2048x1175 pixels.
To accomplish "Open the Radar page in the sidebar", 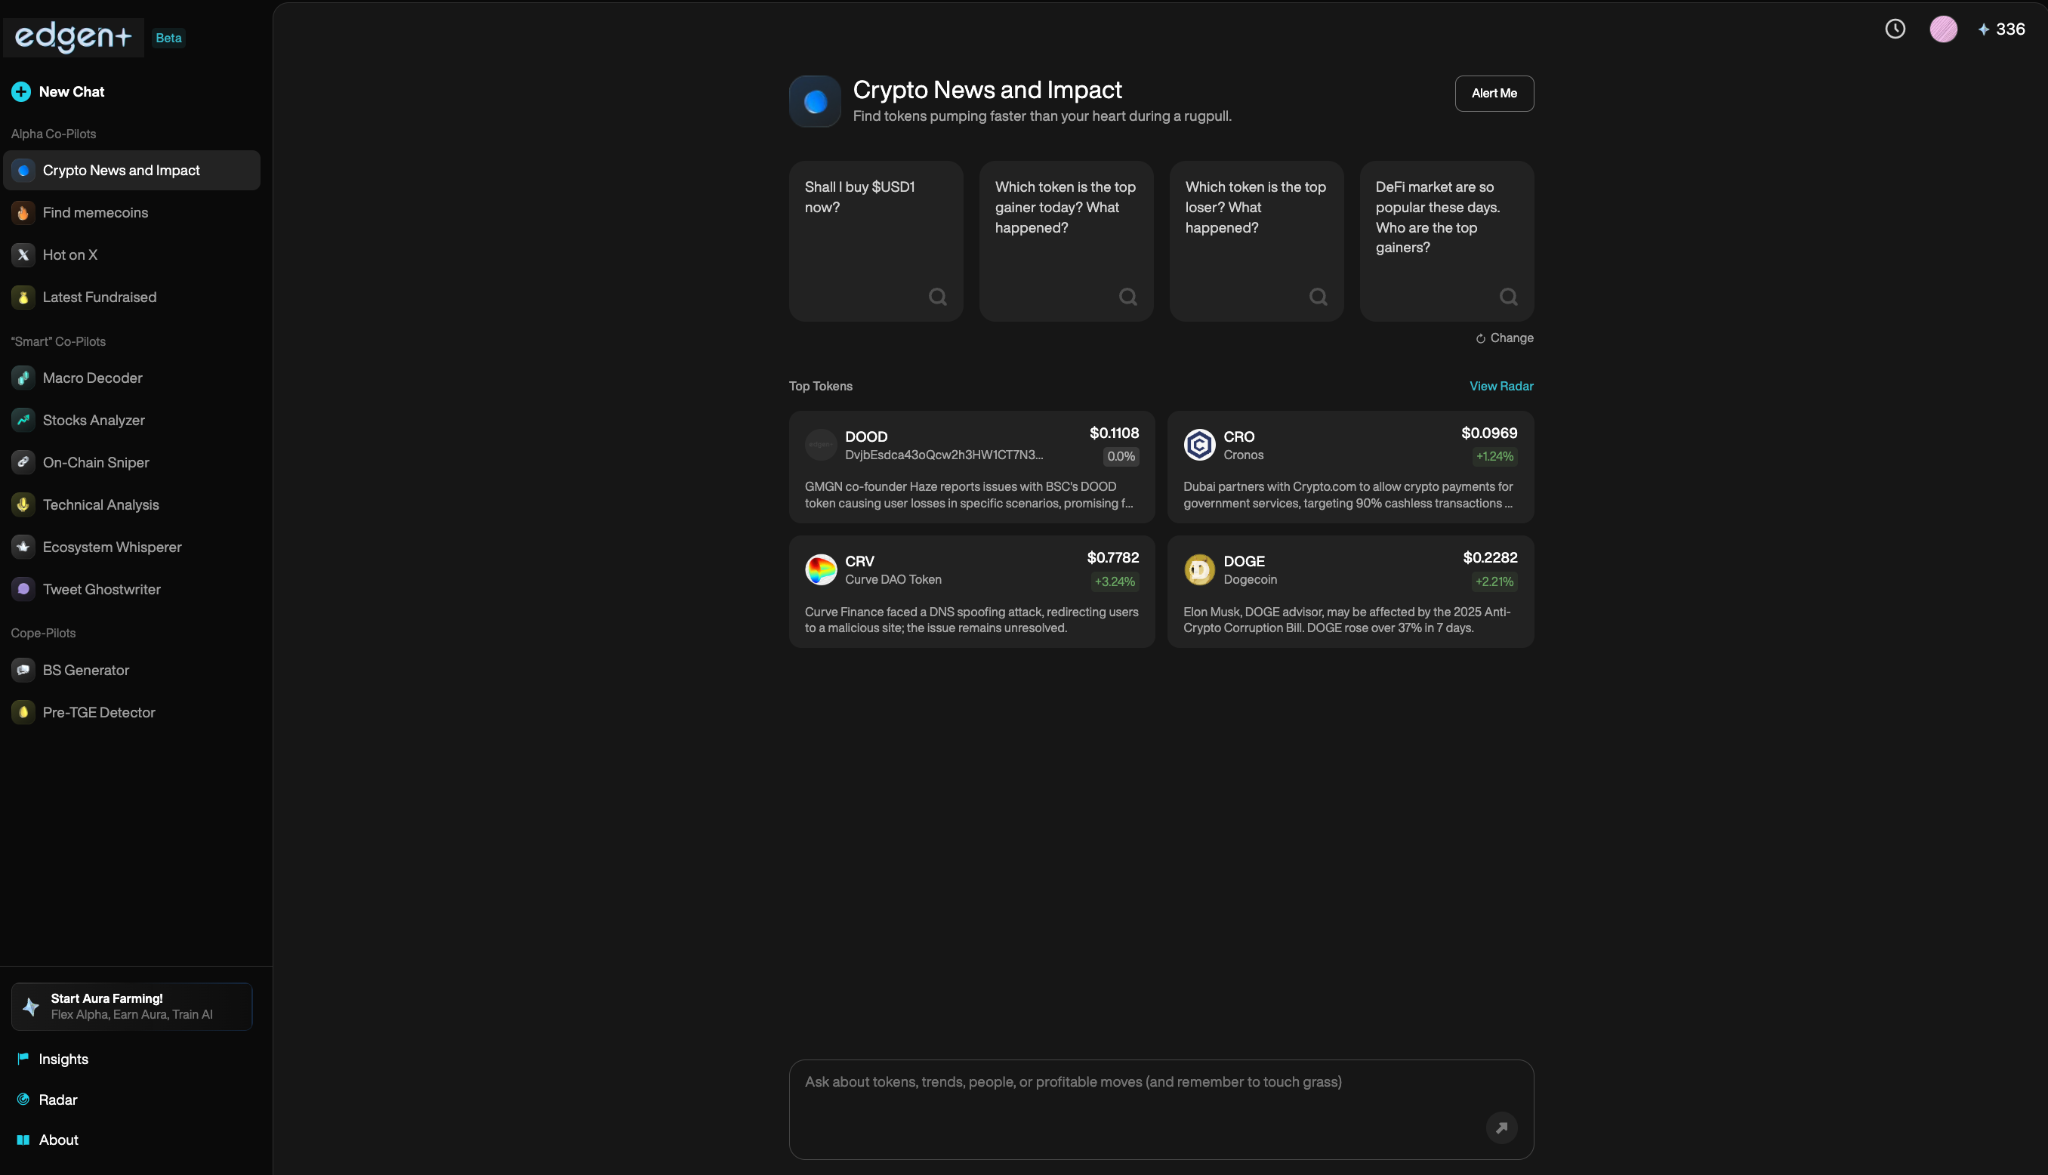I will click(x=57, y=1100).
